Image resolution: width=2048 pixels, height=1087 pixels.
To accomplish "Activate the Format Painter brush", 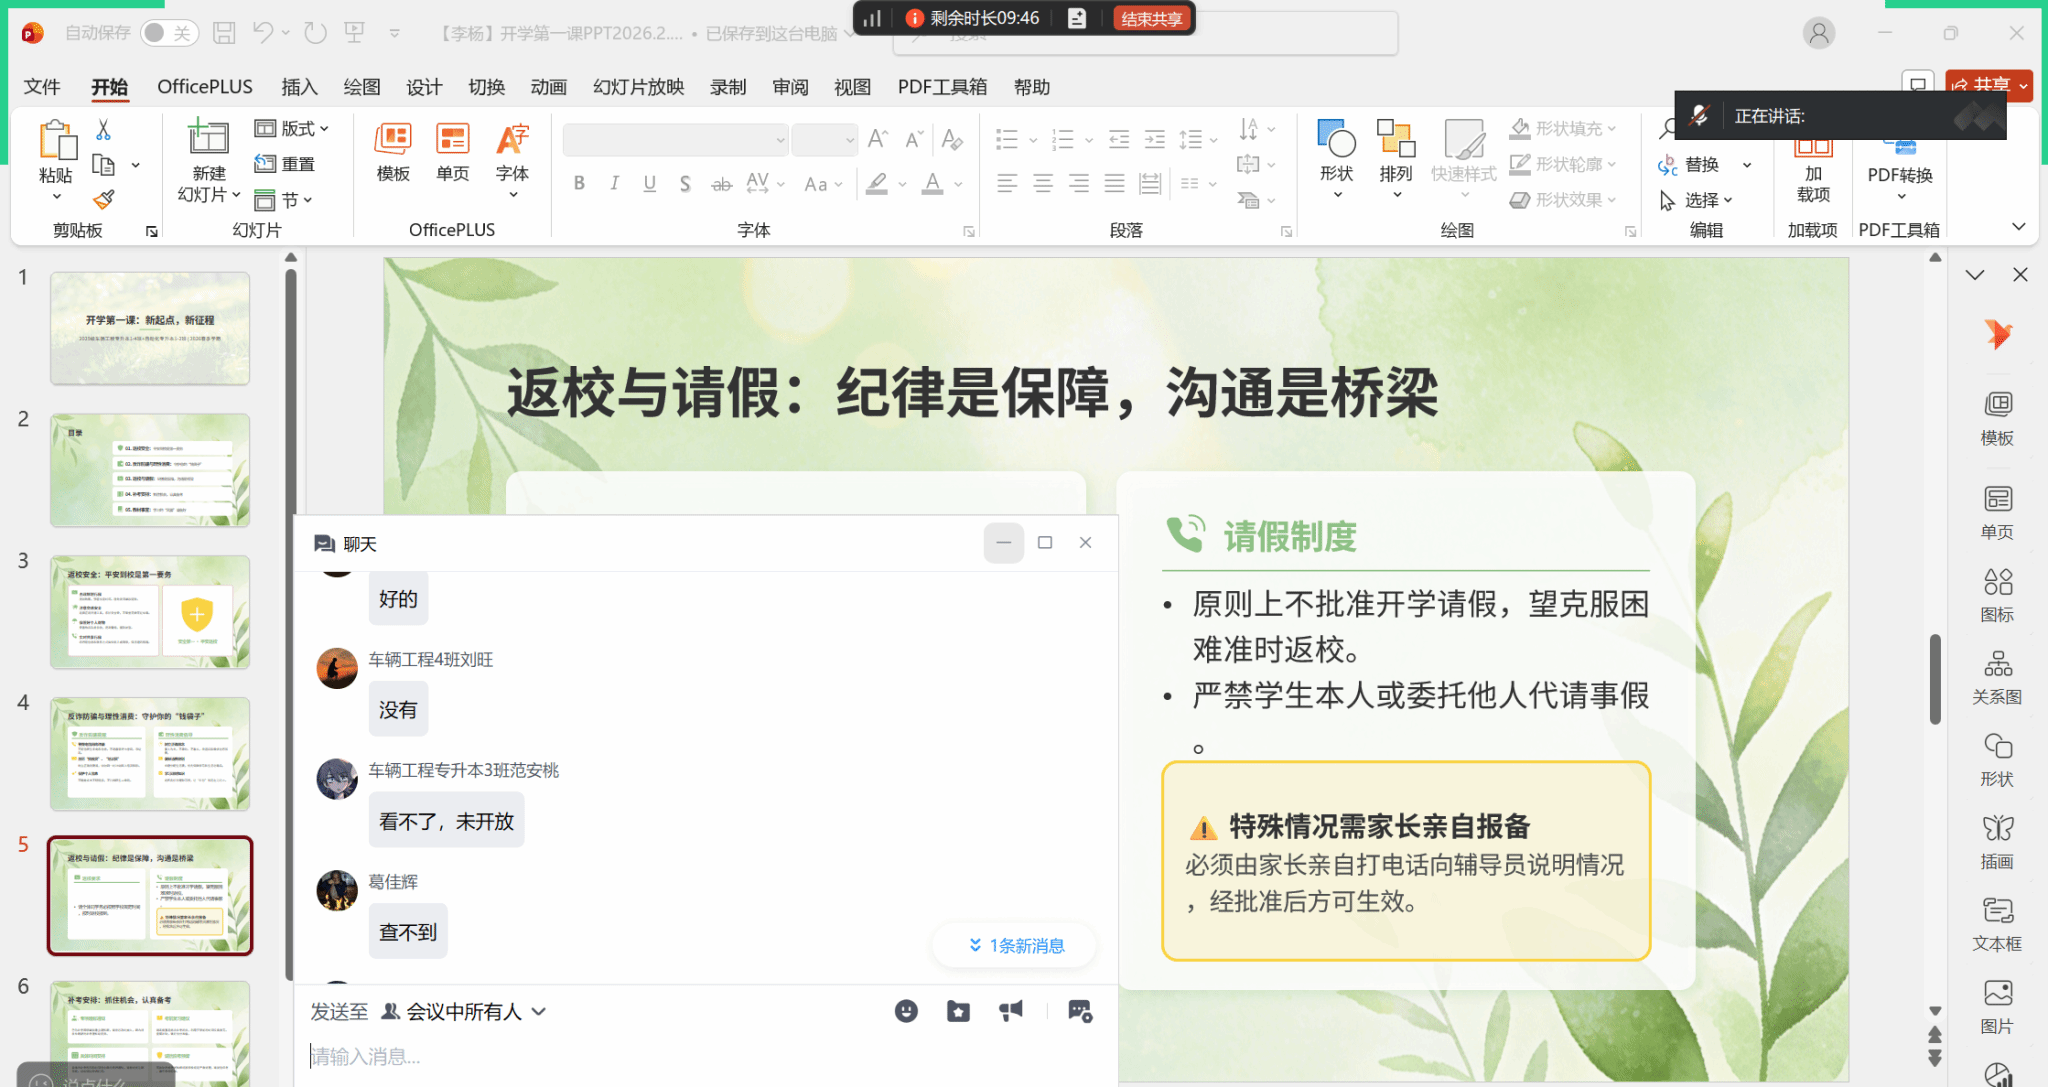I will [x=103, y=200].
